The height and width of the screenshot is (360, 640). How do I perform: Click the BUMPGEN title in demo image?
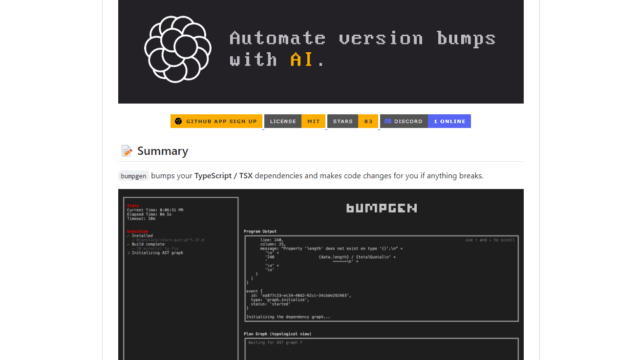382,208
